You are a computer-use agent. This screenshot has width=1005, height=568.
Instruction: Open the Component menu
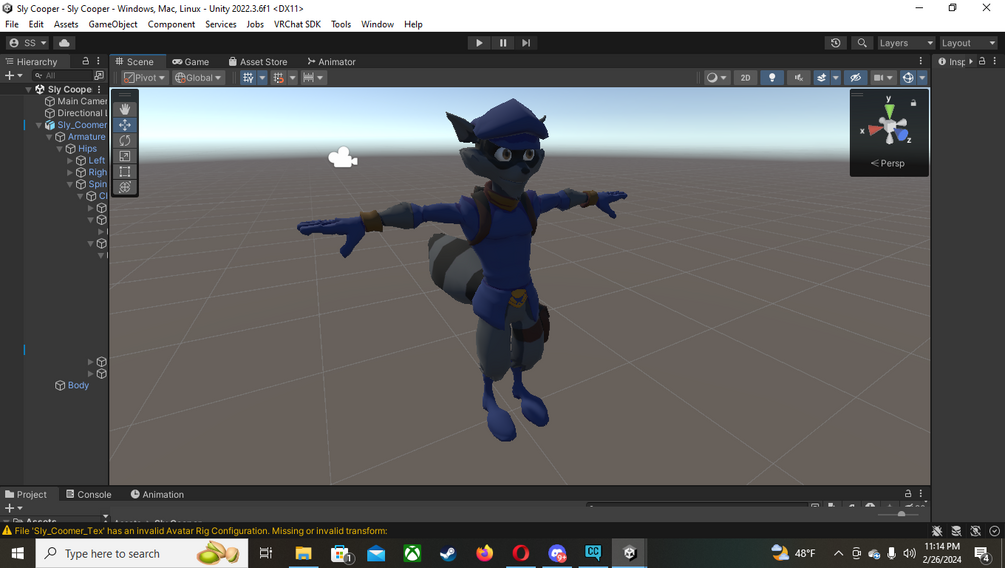[x=171, y=24]
